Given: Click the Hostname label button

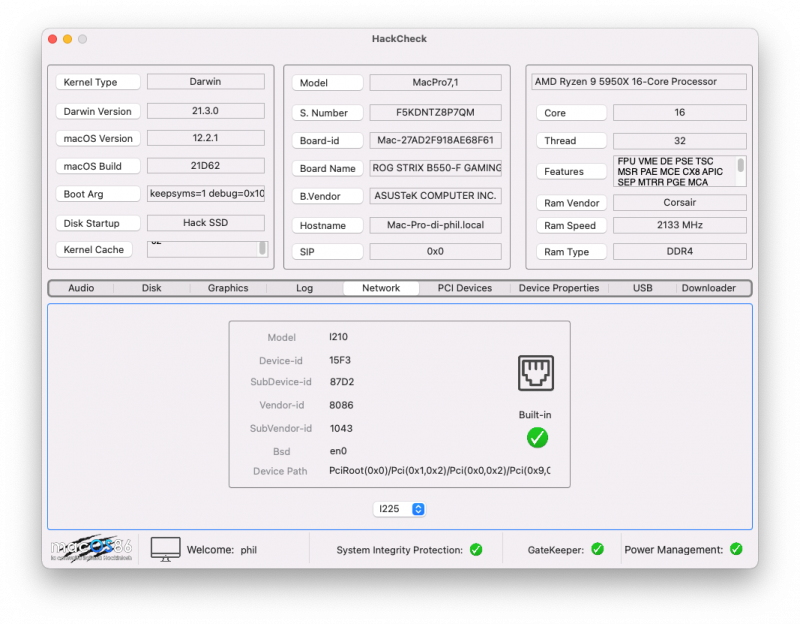Looking at the screenshot, I should click(327, 225).
